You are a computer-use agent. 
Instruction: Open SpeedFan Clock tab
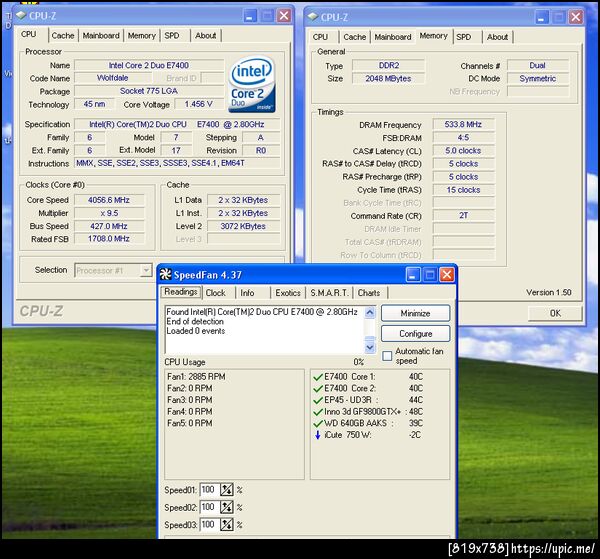coord(215,293)
